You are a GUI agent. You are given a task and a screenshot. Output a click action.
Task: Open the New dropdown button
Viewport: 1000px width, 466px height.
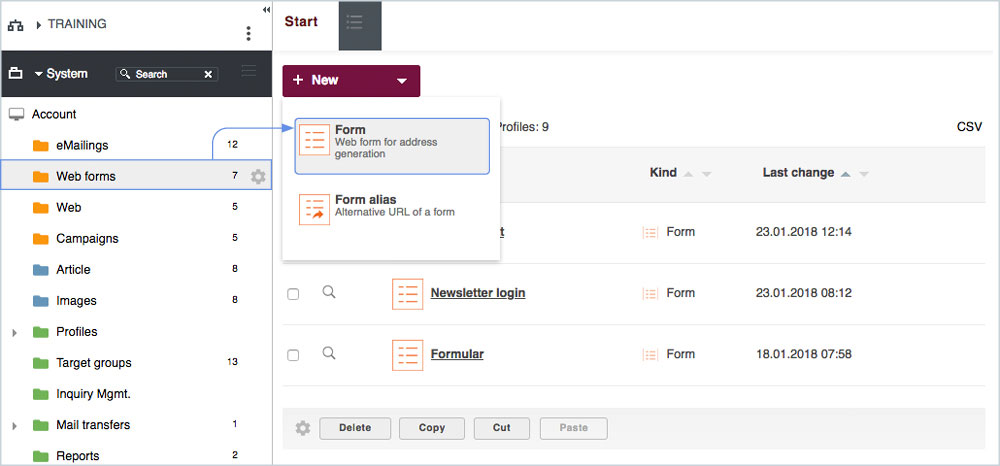351,80
